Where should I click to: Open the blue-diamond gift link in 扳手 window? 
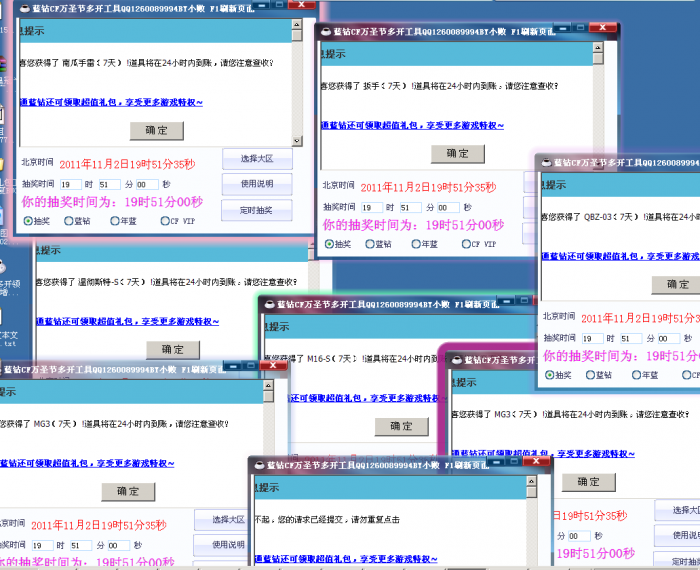point(412,125)
